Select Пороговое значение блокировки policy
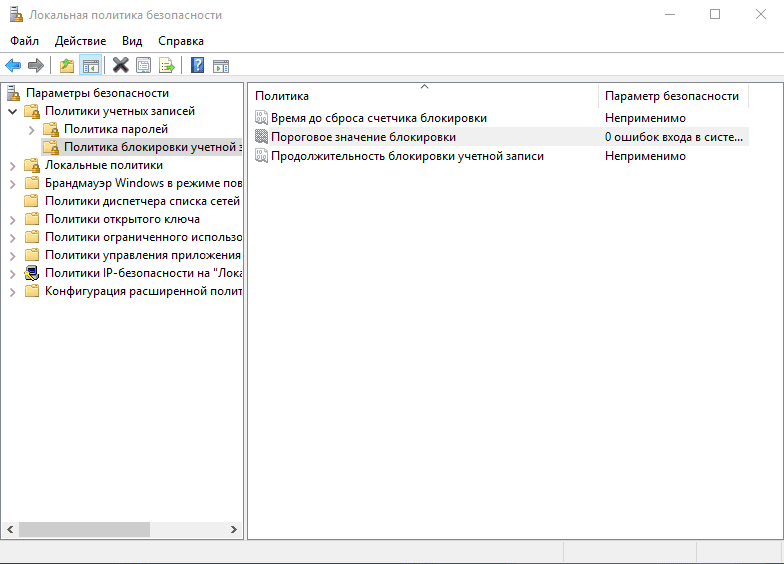Viewport: 784px width, 564px height. point(362,137)
